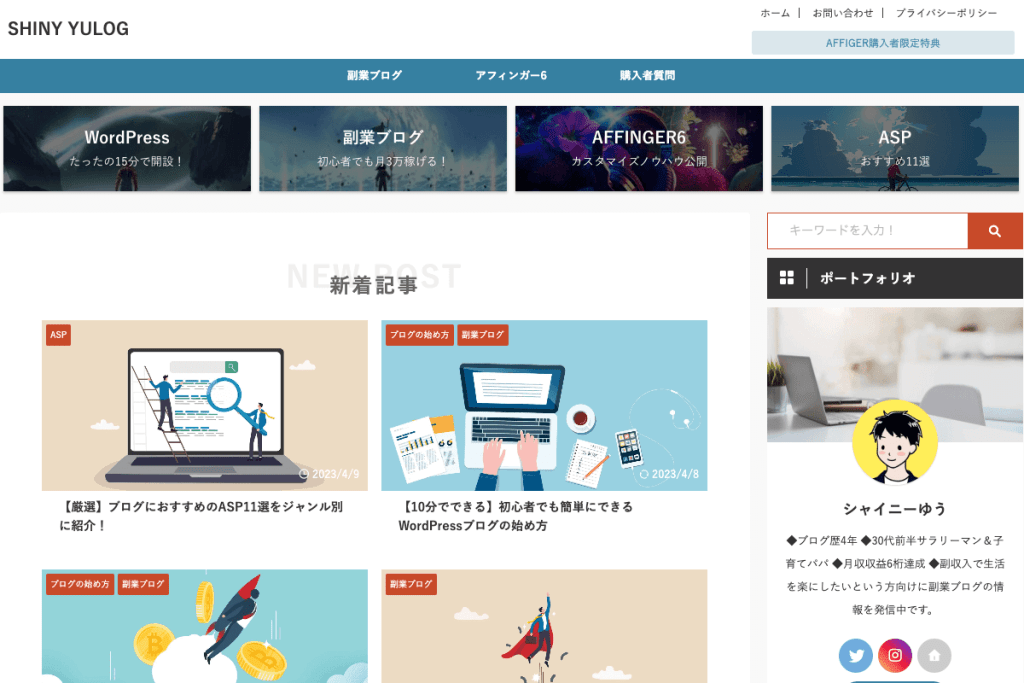This screenshot has width=1024, height=683.
Task: Click the SHINY YULOG site logo
Action: [68, 29]
